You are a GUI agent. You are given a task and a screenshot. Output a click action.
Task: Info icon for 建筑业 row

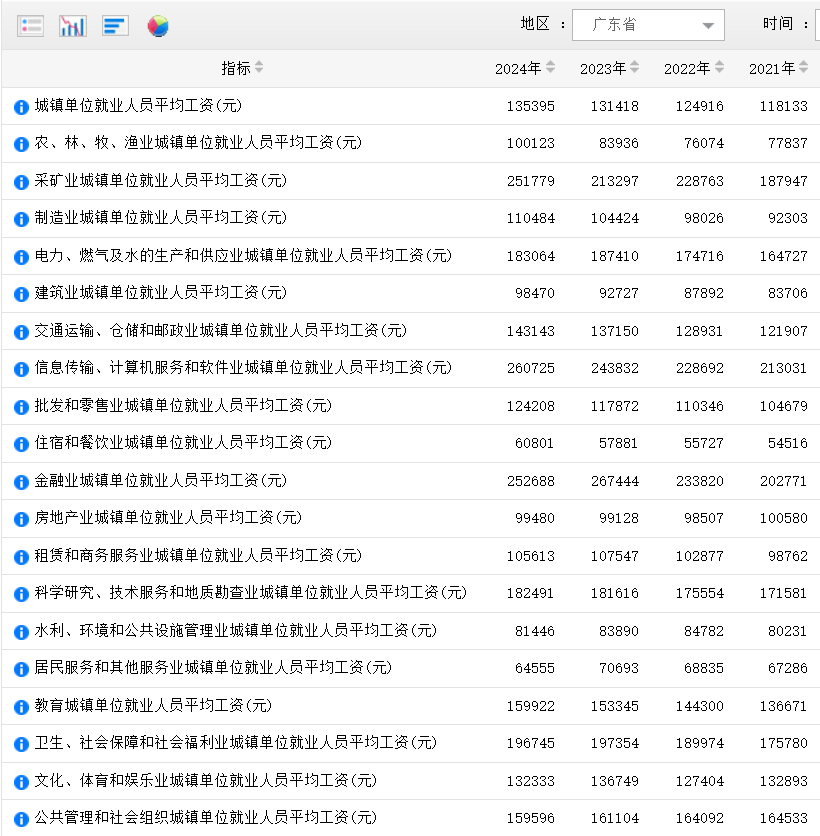tap(21, 294)
